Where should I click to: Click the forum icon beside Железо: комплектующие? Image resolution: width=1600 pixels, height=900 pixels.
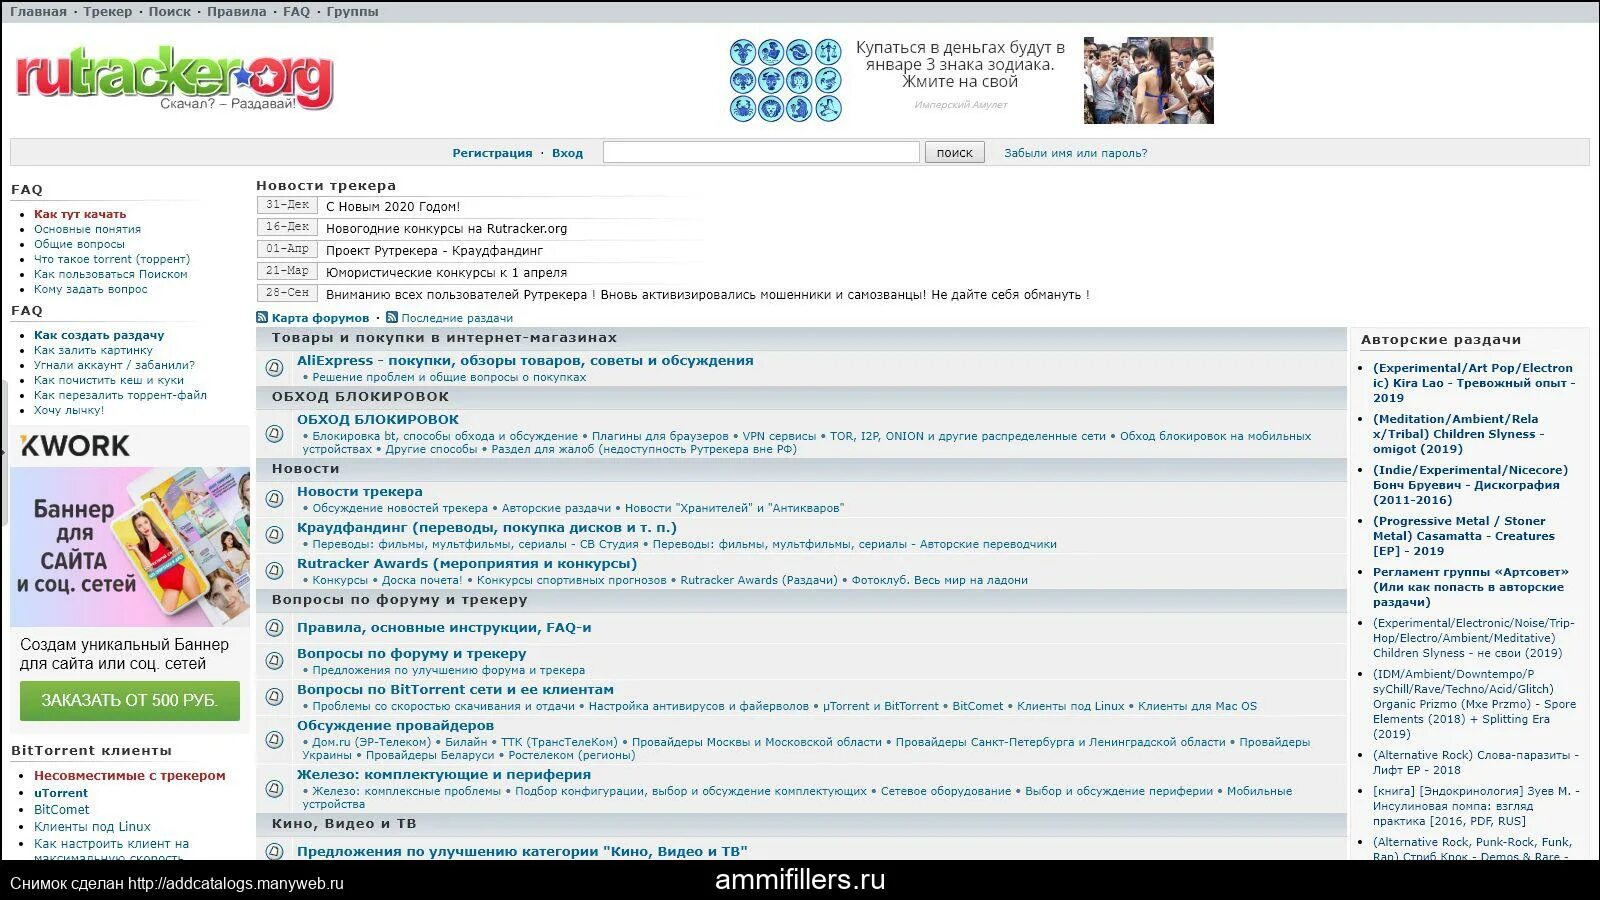click(274, 789)
